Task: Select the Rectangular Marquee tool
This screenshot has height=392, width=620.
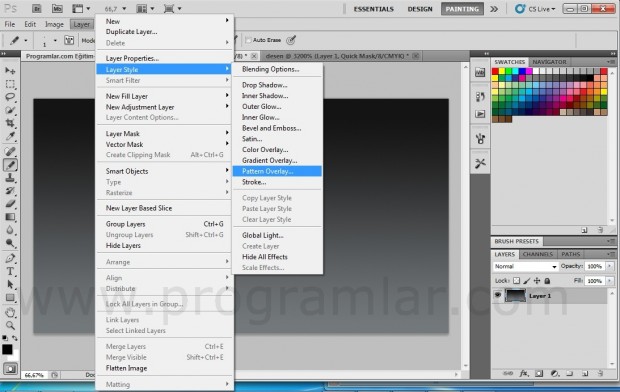Action: coord(10,84)
